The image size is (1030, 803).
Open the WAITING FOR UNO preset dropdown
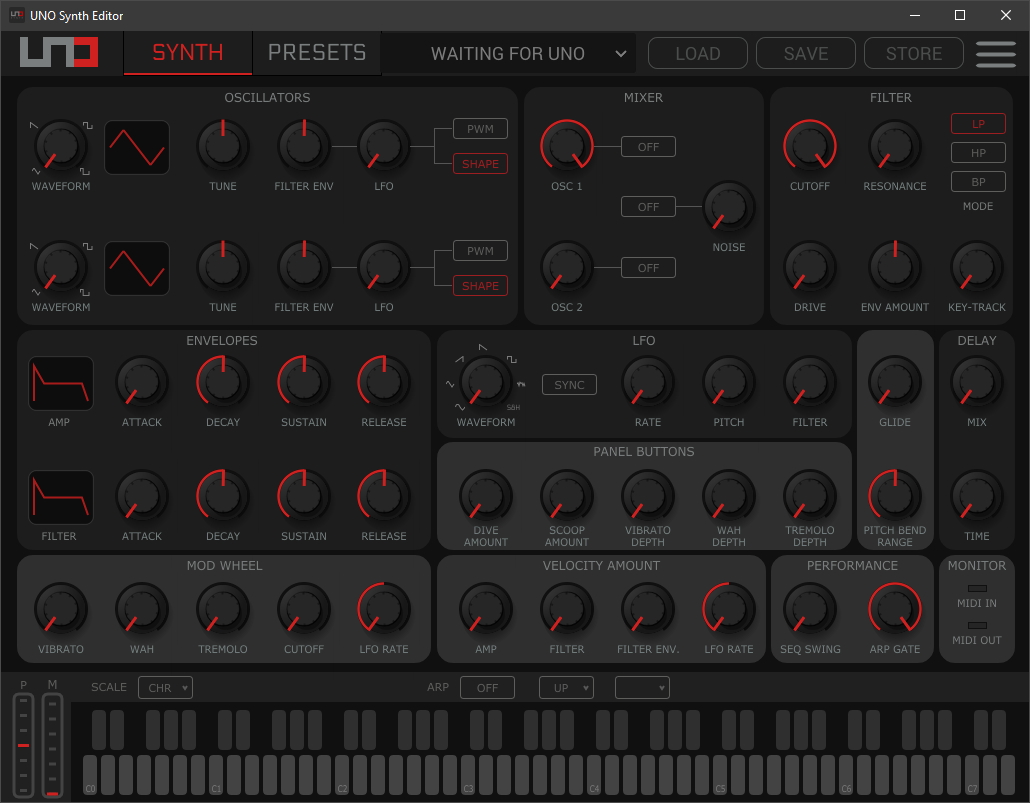[508, 53]
